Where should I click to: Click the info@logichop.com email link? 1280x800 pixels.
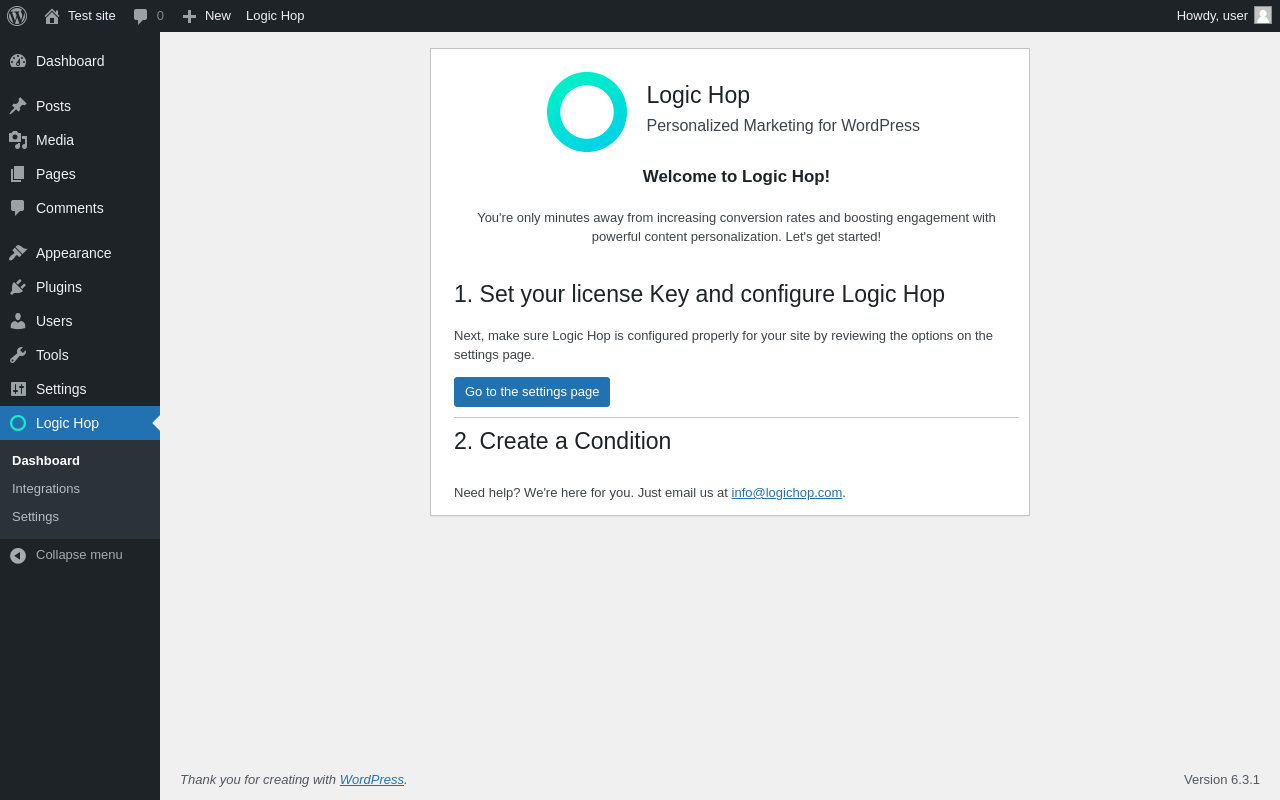pos(787,493)
